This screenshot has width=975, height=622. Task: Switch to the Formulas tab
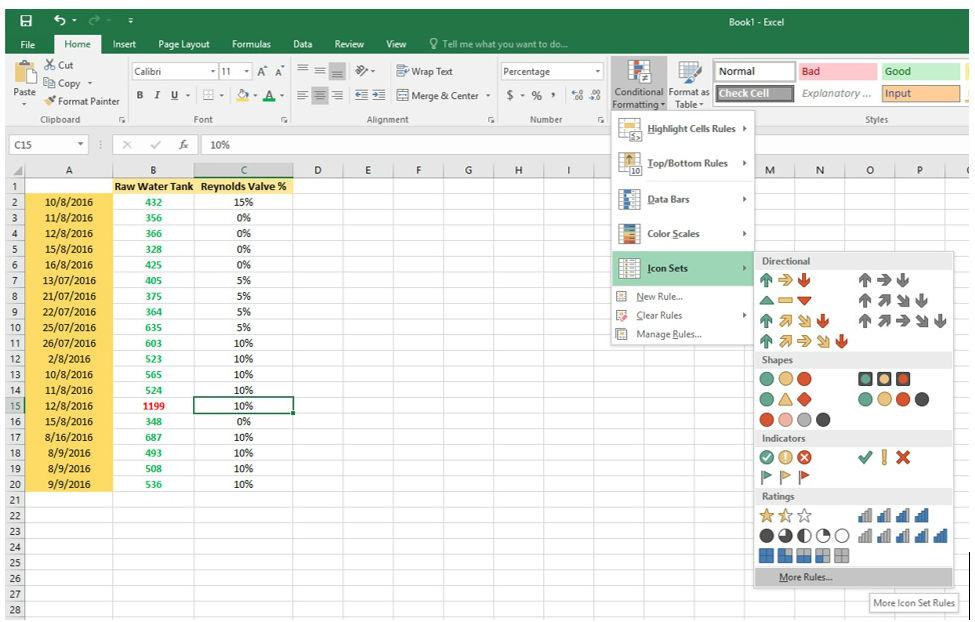pyautogui.click(x=251, y=44)
